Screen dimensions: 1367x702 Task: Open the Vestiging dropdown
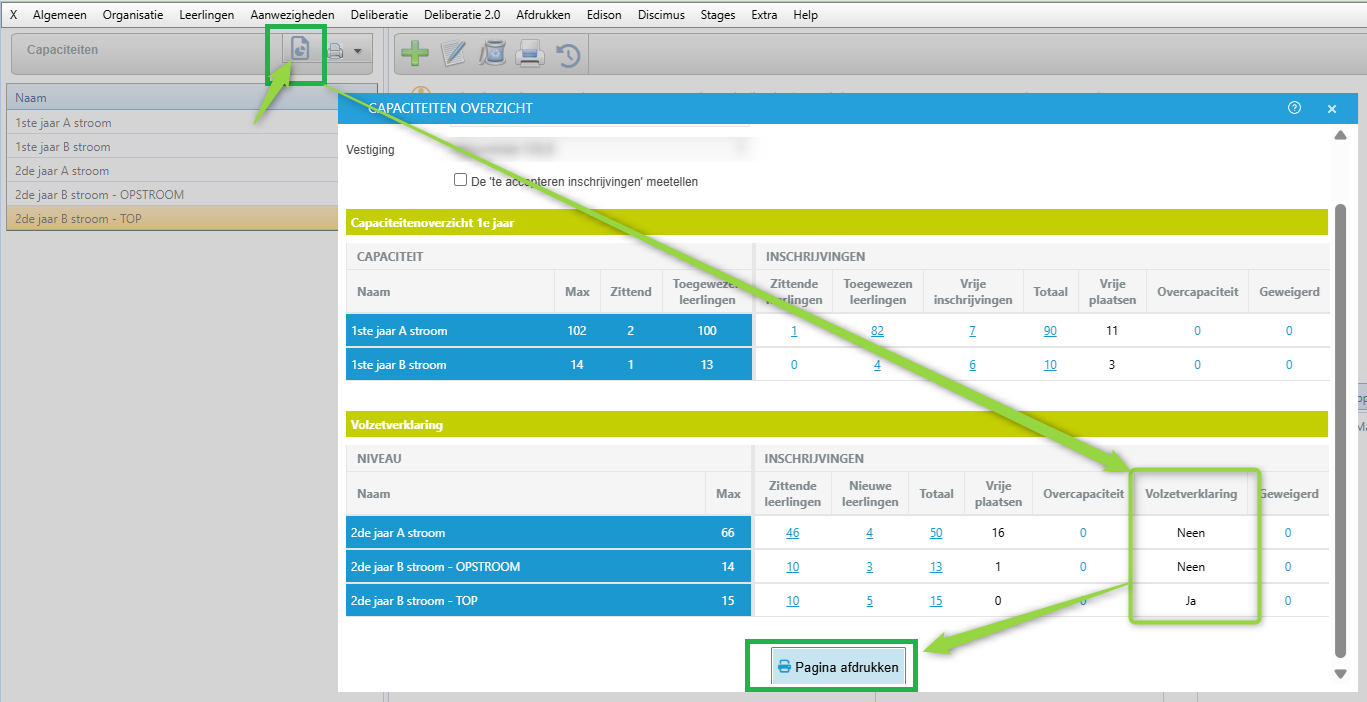coord(598,149)
